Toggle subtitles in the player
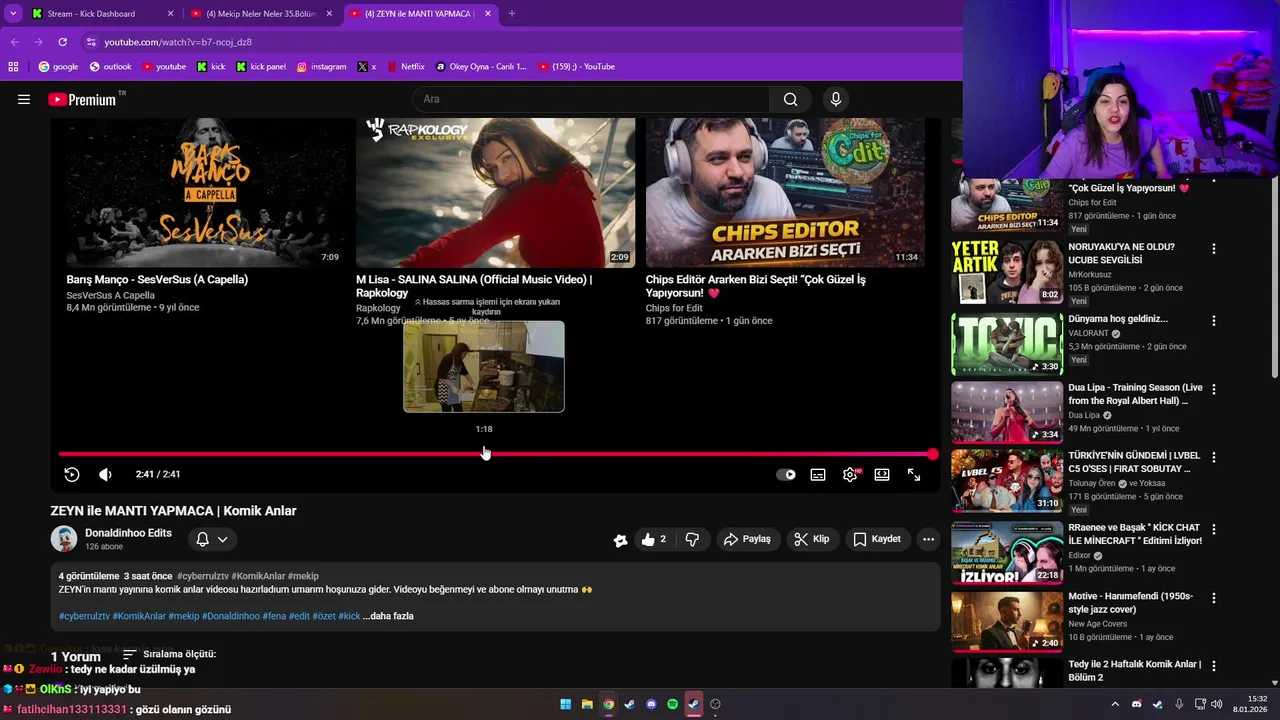This screenshot has height=720, width=1280. 818,475
